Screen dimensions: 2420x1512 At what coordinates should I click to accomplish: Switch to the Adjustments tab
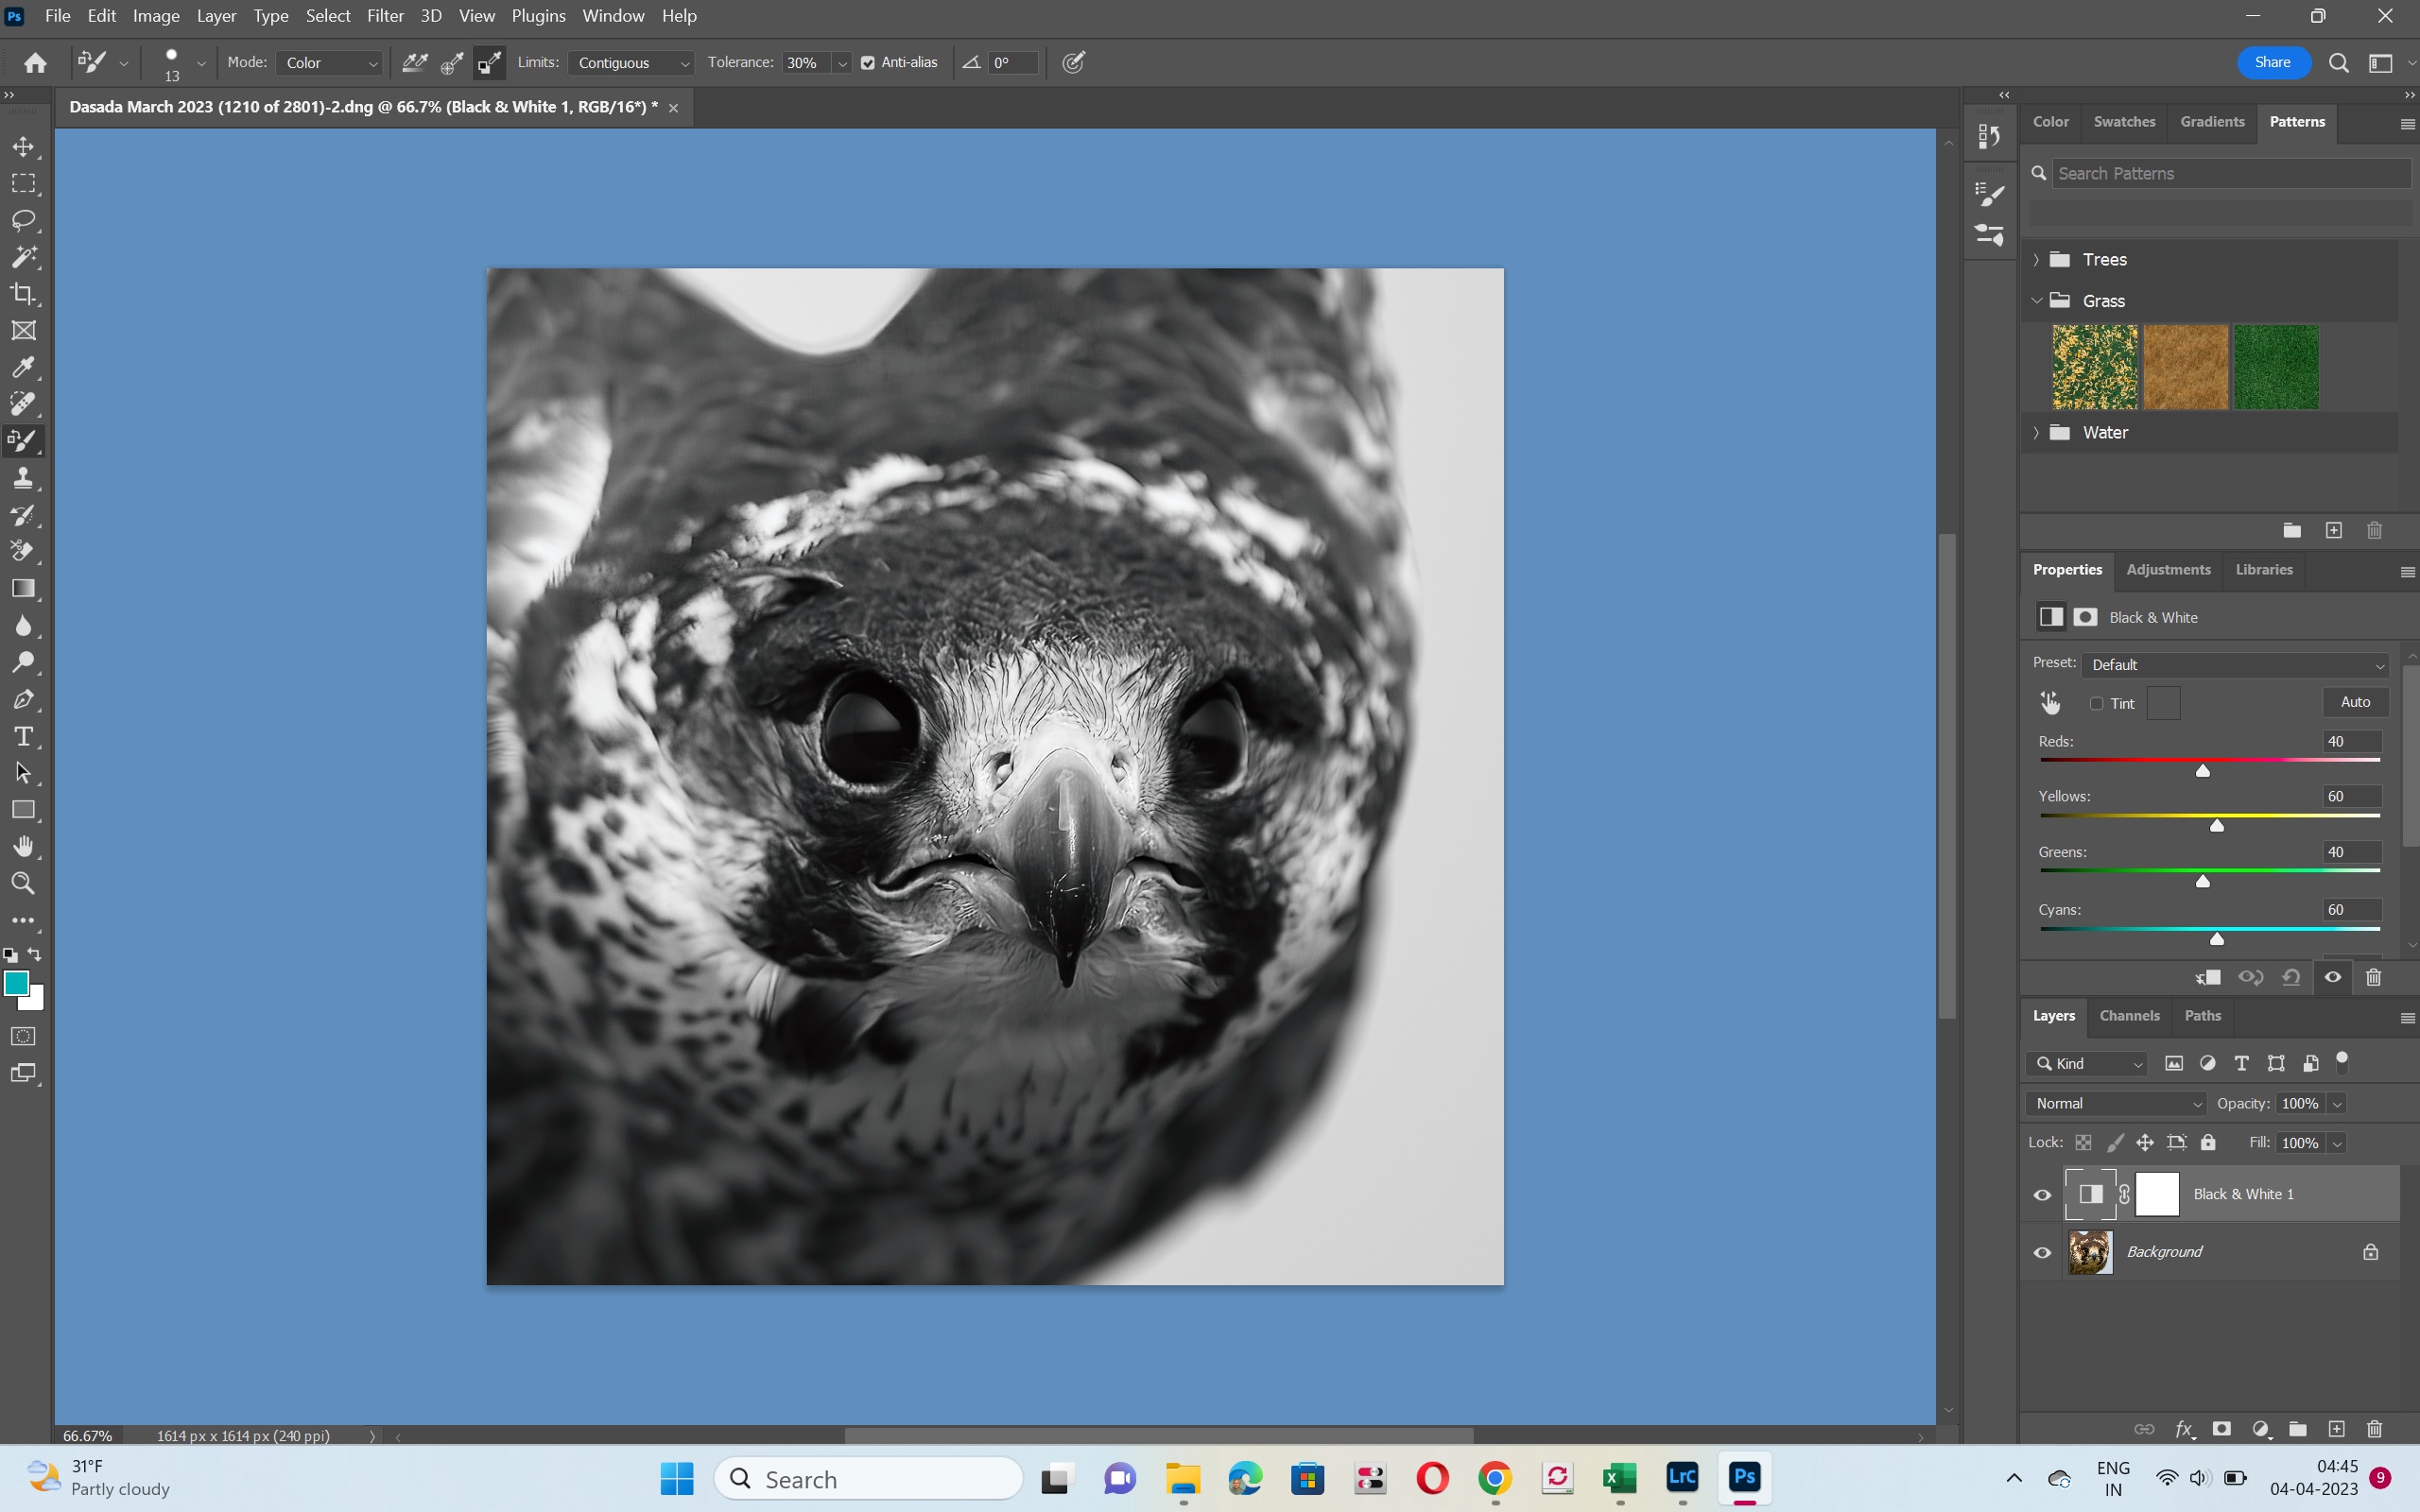[2168, 570]
